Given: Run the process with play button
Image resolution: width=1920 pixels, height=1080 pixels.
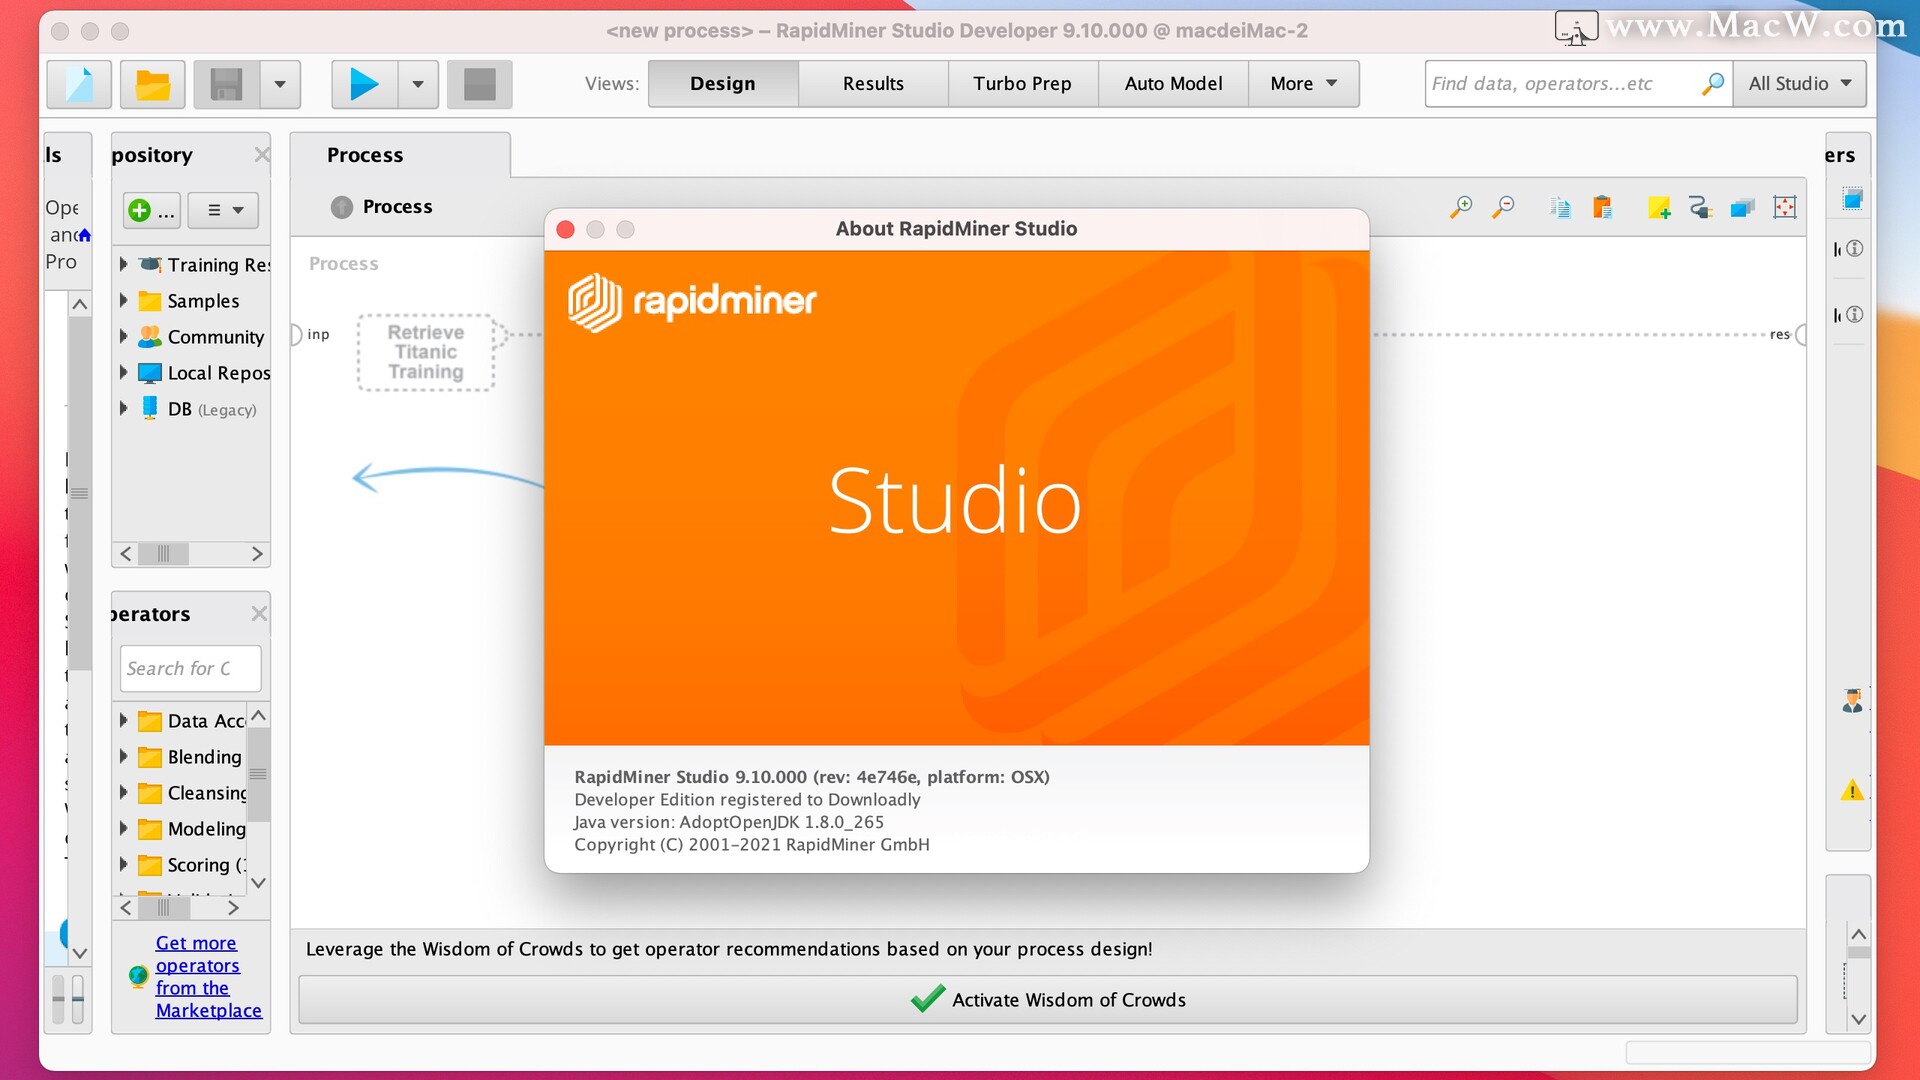Looking at the screenshot, I should point(364,84).
